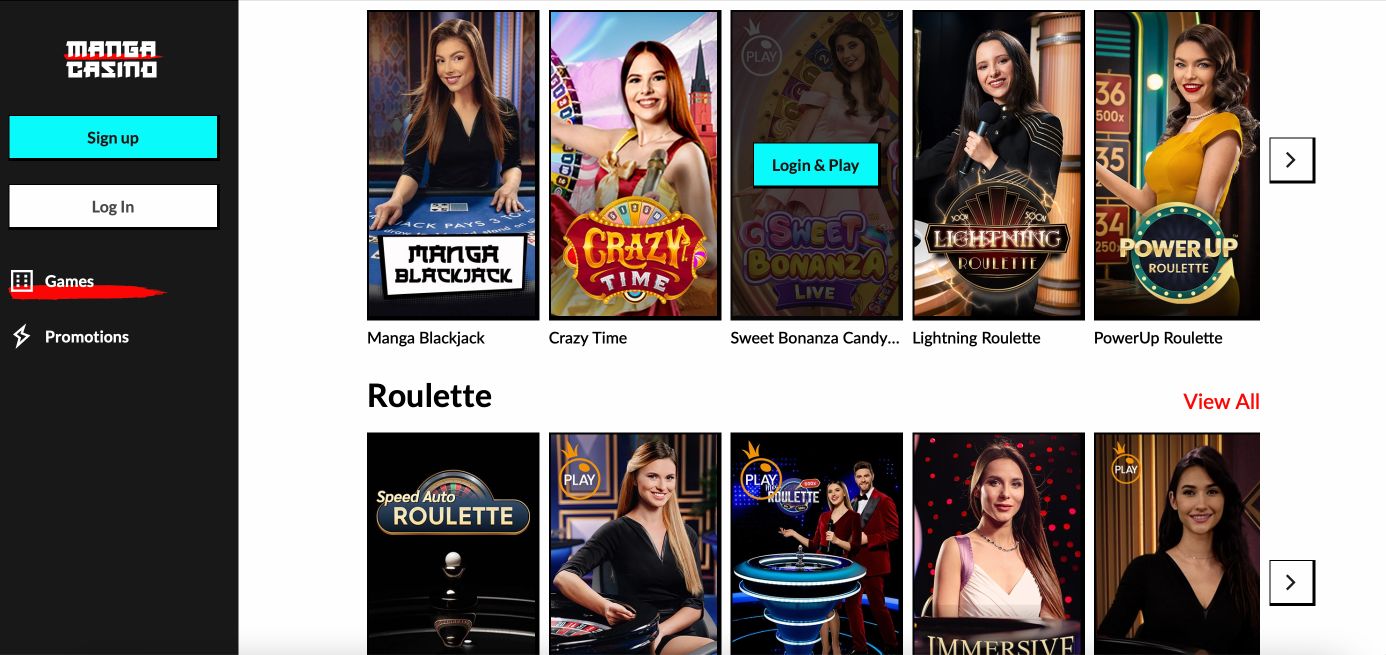Click the Games dice icon in sidebar
The width and height of the screenshot is (1386, 655).
pyautogui.click(x=22, y=281)
